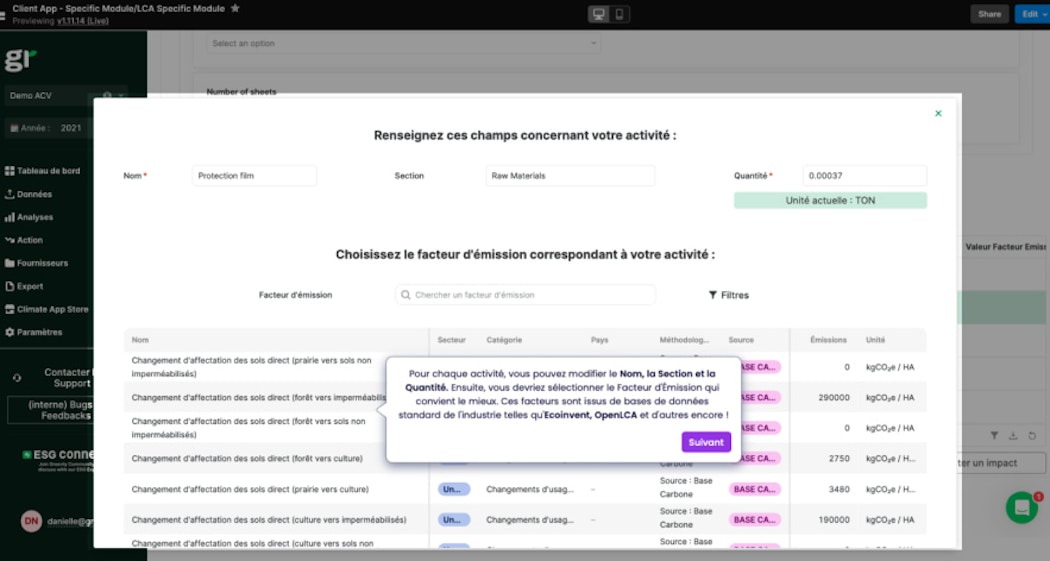
Task: Click the DN user avatar
Action: coord(31,521)
